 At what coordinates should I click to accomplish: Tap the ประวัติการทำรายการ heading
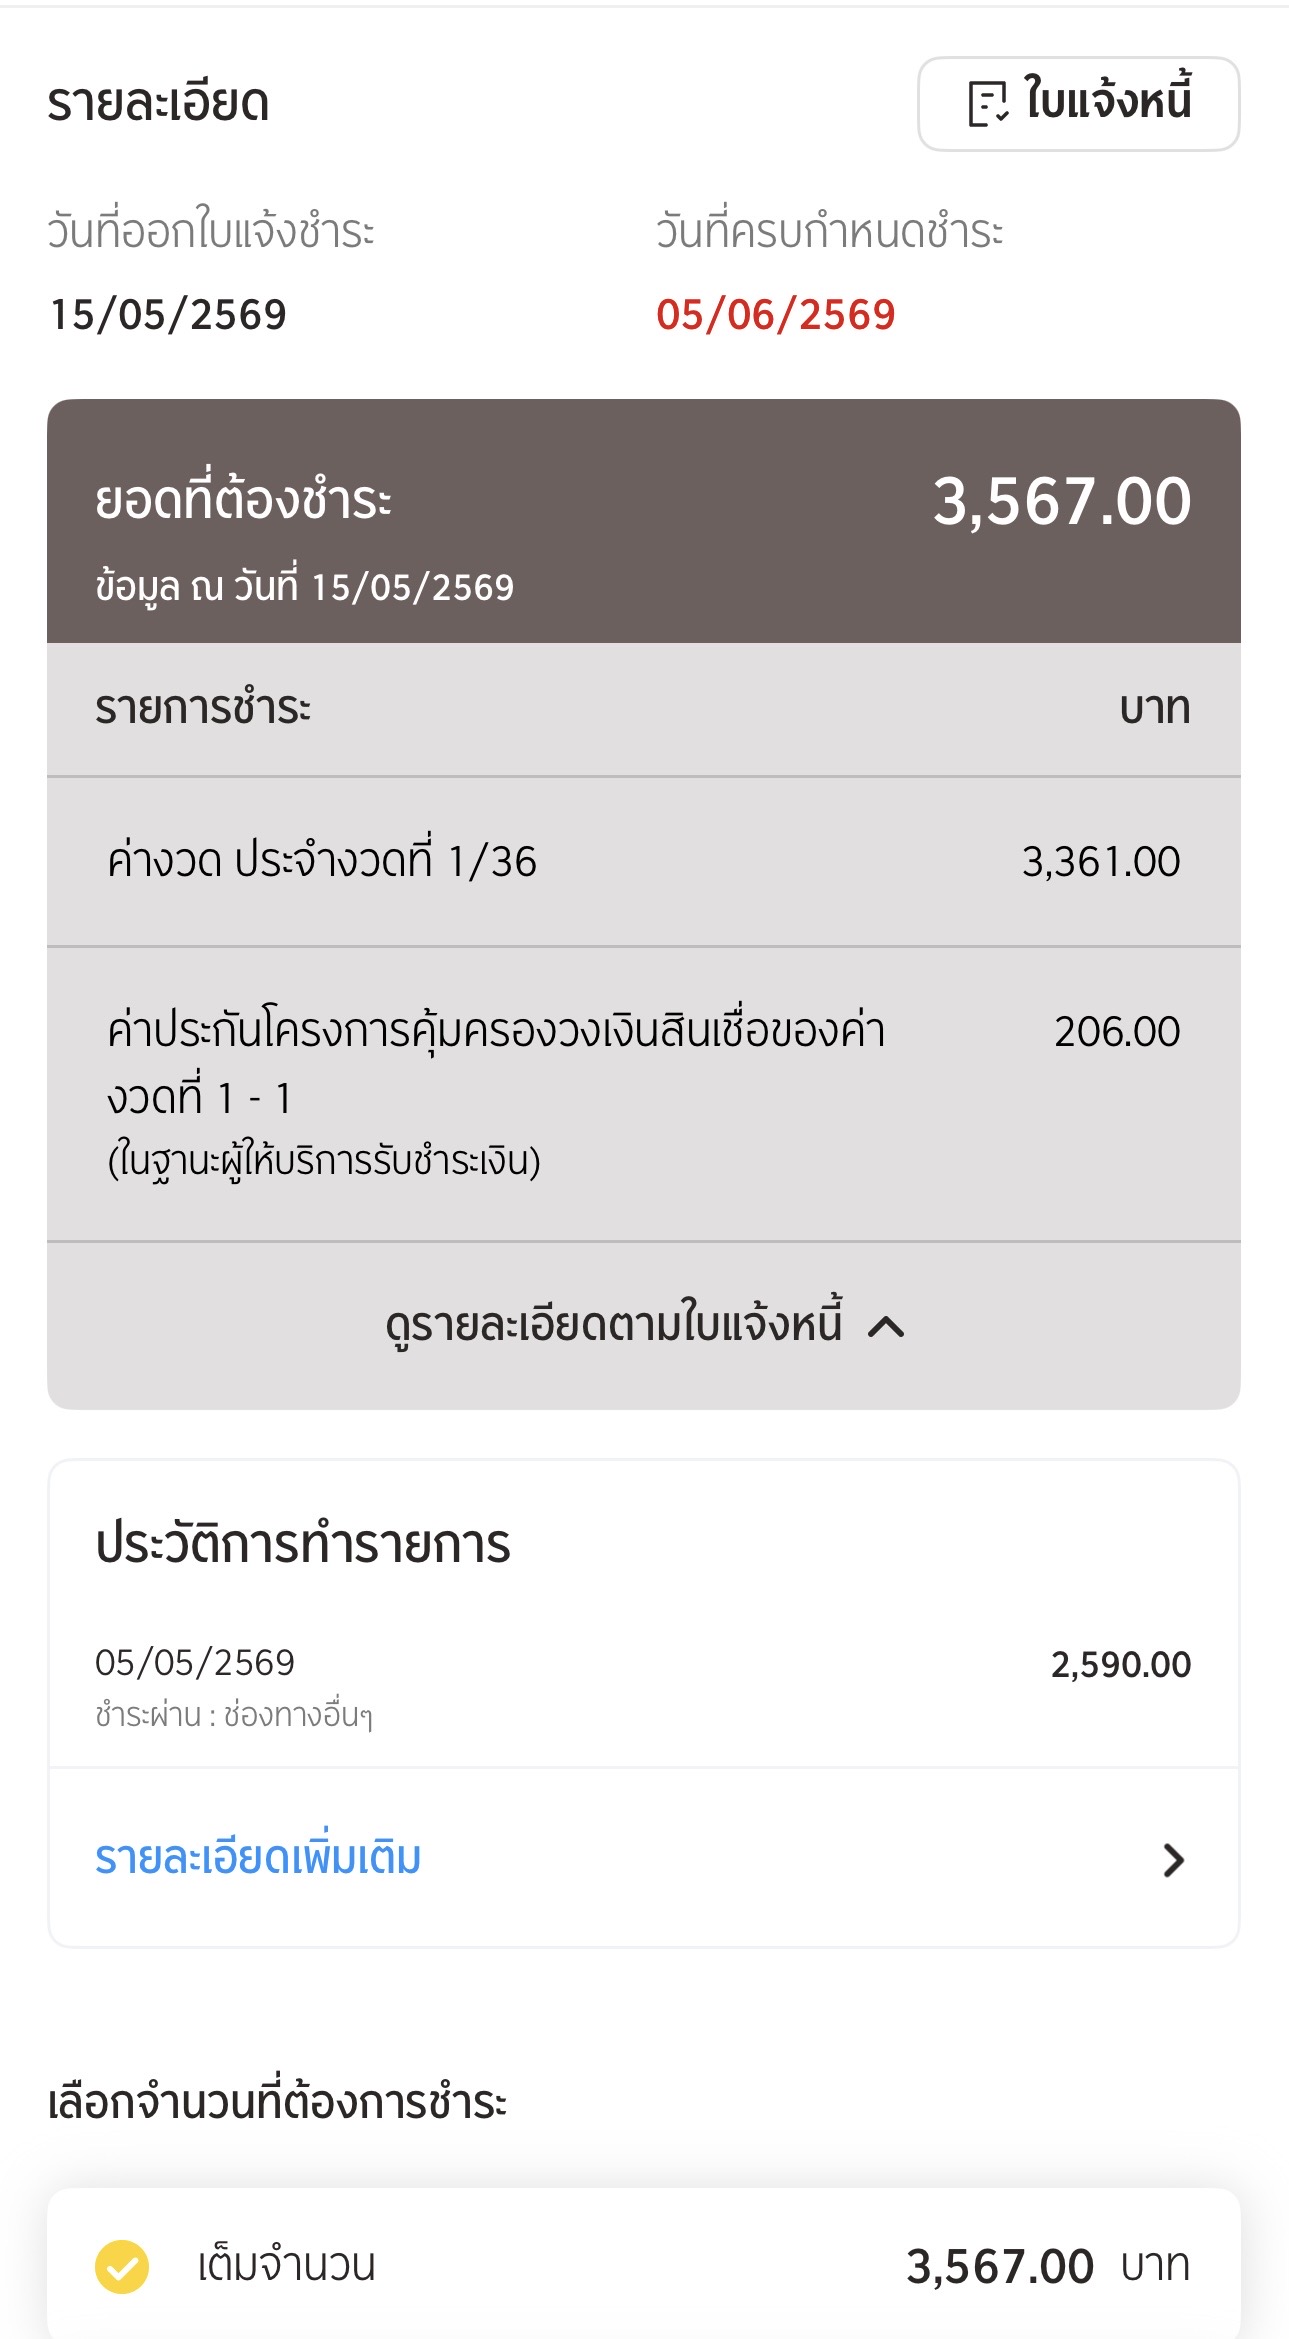click(x=303, y=1544)
